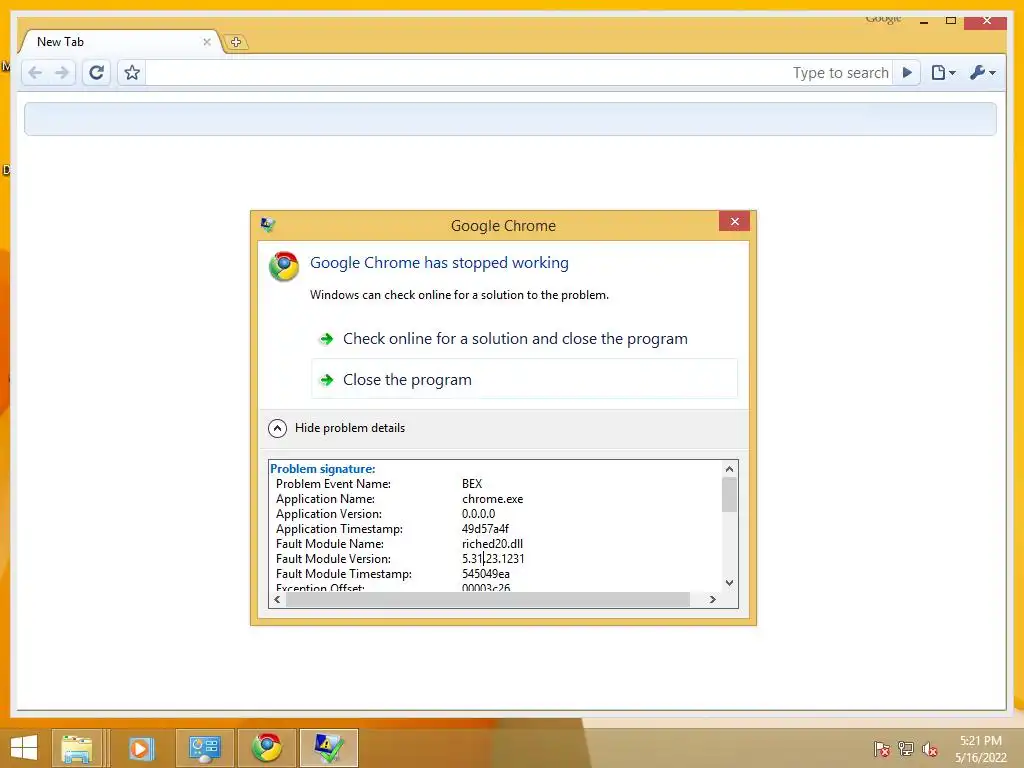Click the Go play arrow in address bar
The width and height of the screenshot is (1024, 768).
click(907, 72)
